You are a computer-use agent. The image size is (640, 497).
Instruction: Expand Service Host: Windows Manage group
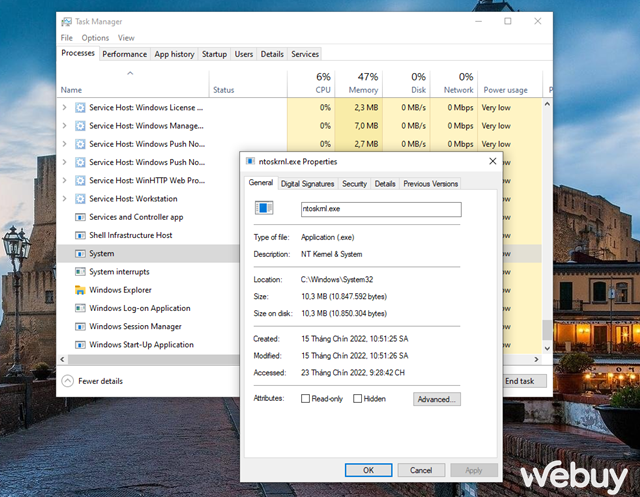pyautogui.click(x=64, y=126)
